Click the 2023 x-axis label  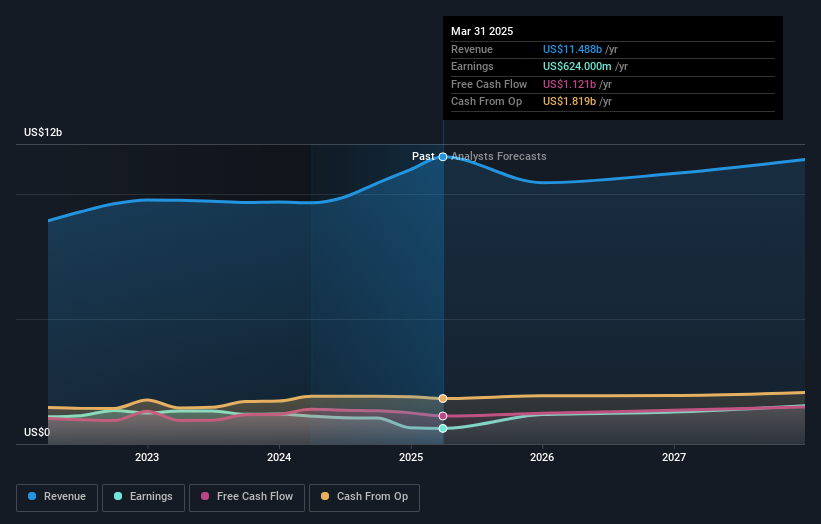pos(147,457)
